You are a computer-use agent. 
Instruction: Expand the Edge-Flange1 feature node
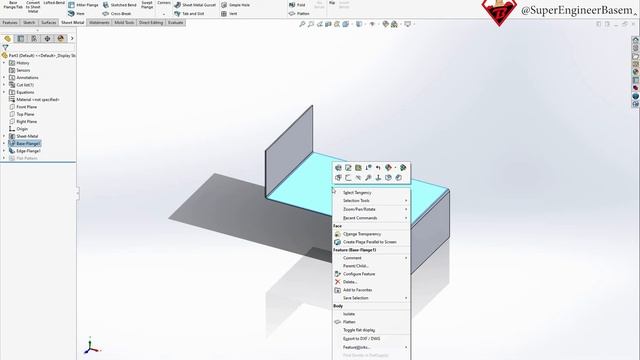[4, 151]
